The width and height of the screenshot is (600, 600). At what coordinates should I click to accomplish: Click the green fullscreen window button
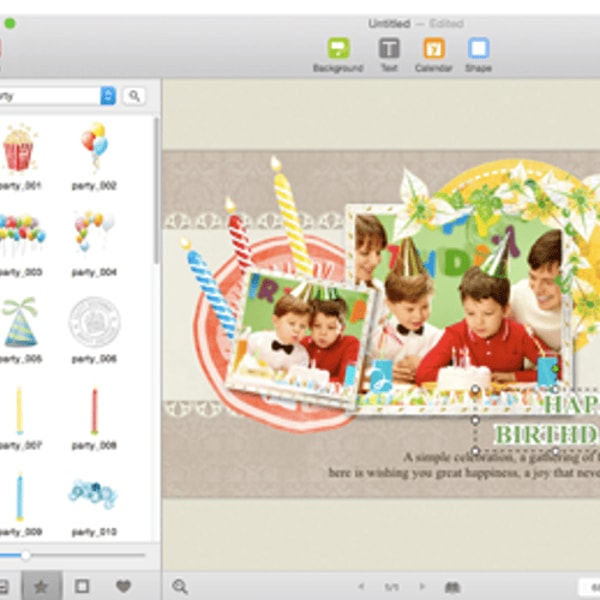tap(10, 24)
